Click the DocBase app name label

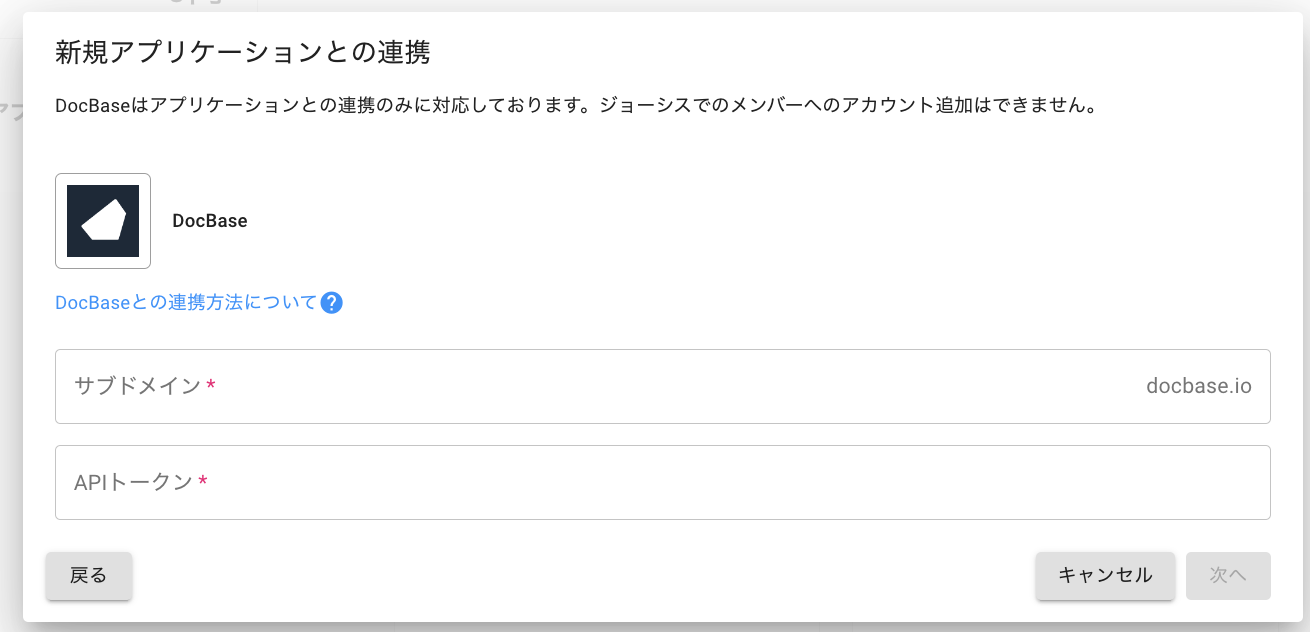coord(210,221)
